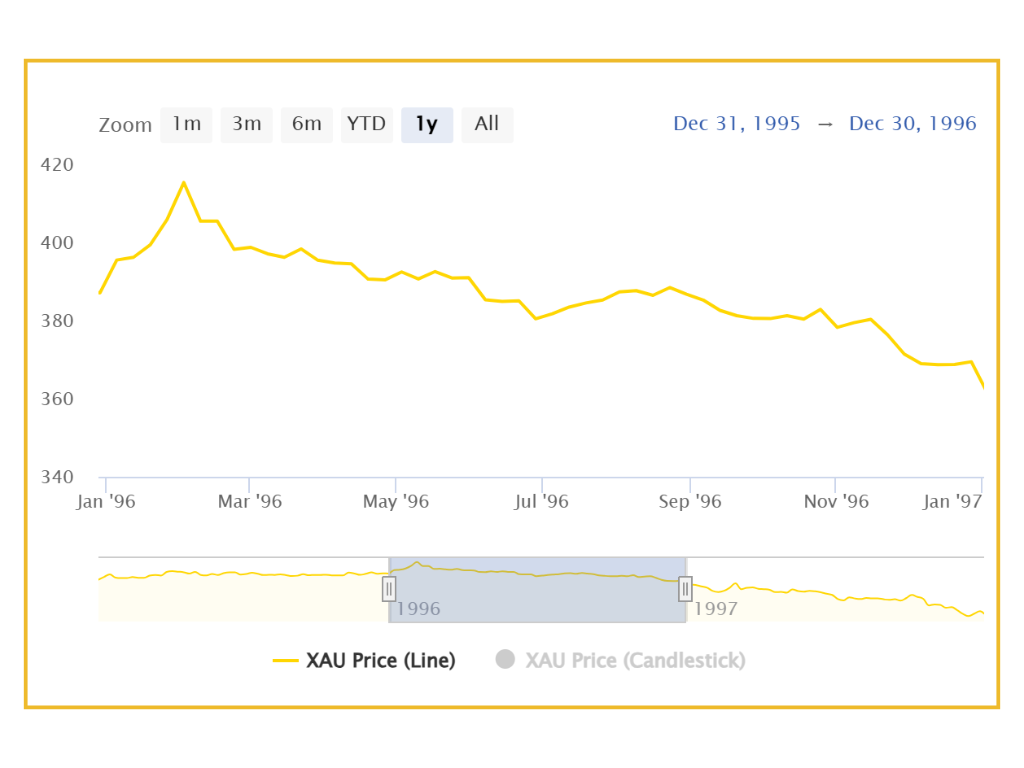Edit the Dec 31, 1995 start date
This screenshot has height=768, width=1024.
[737, 124]
